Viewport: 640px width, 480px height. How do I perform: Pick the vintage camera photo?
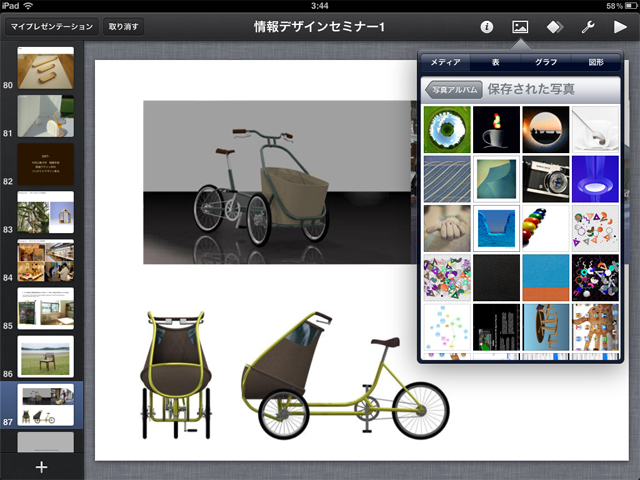pyautogui.click(x=546, y=177)
